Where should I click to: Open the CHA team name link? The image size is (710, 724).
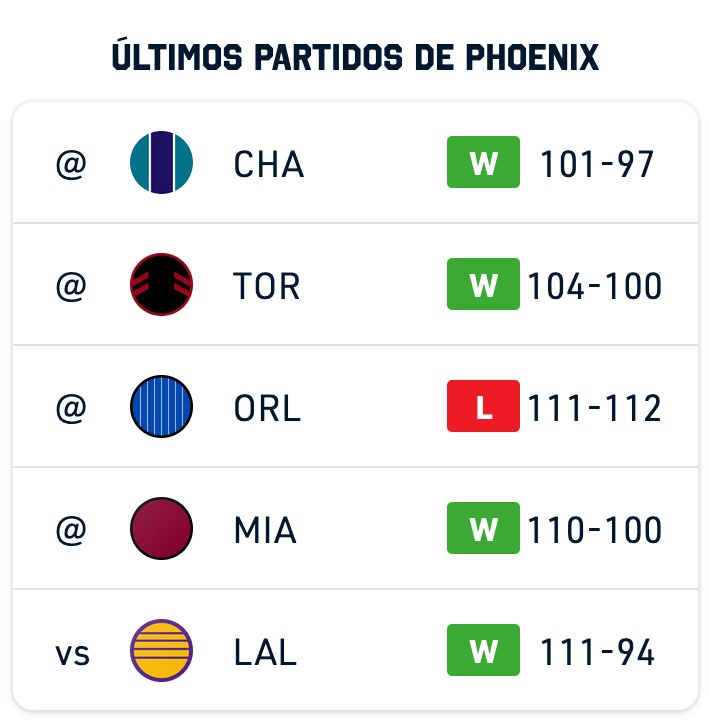pyautogui.click(x=269, y=164)
